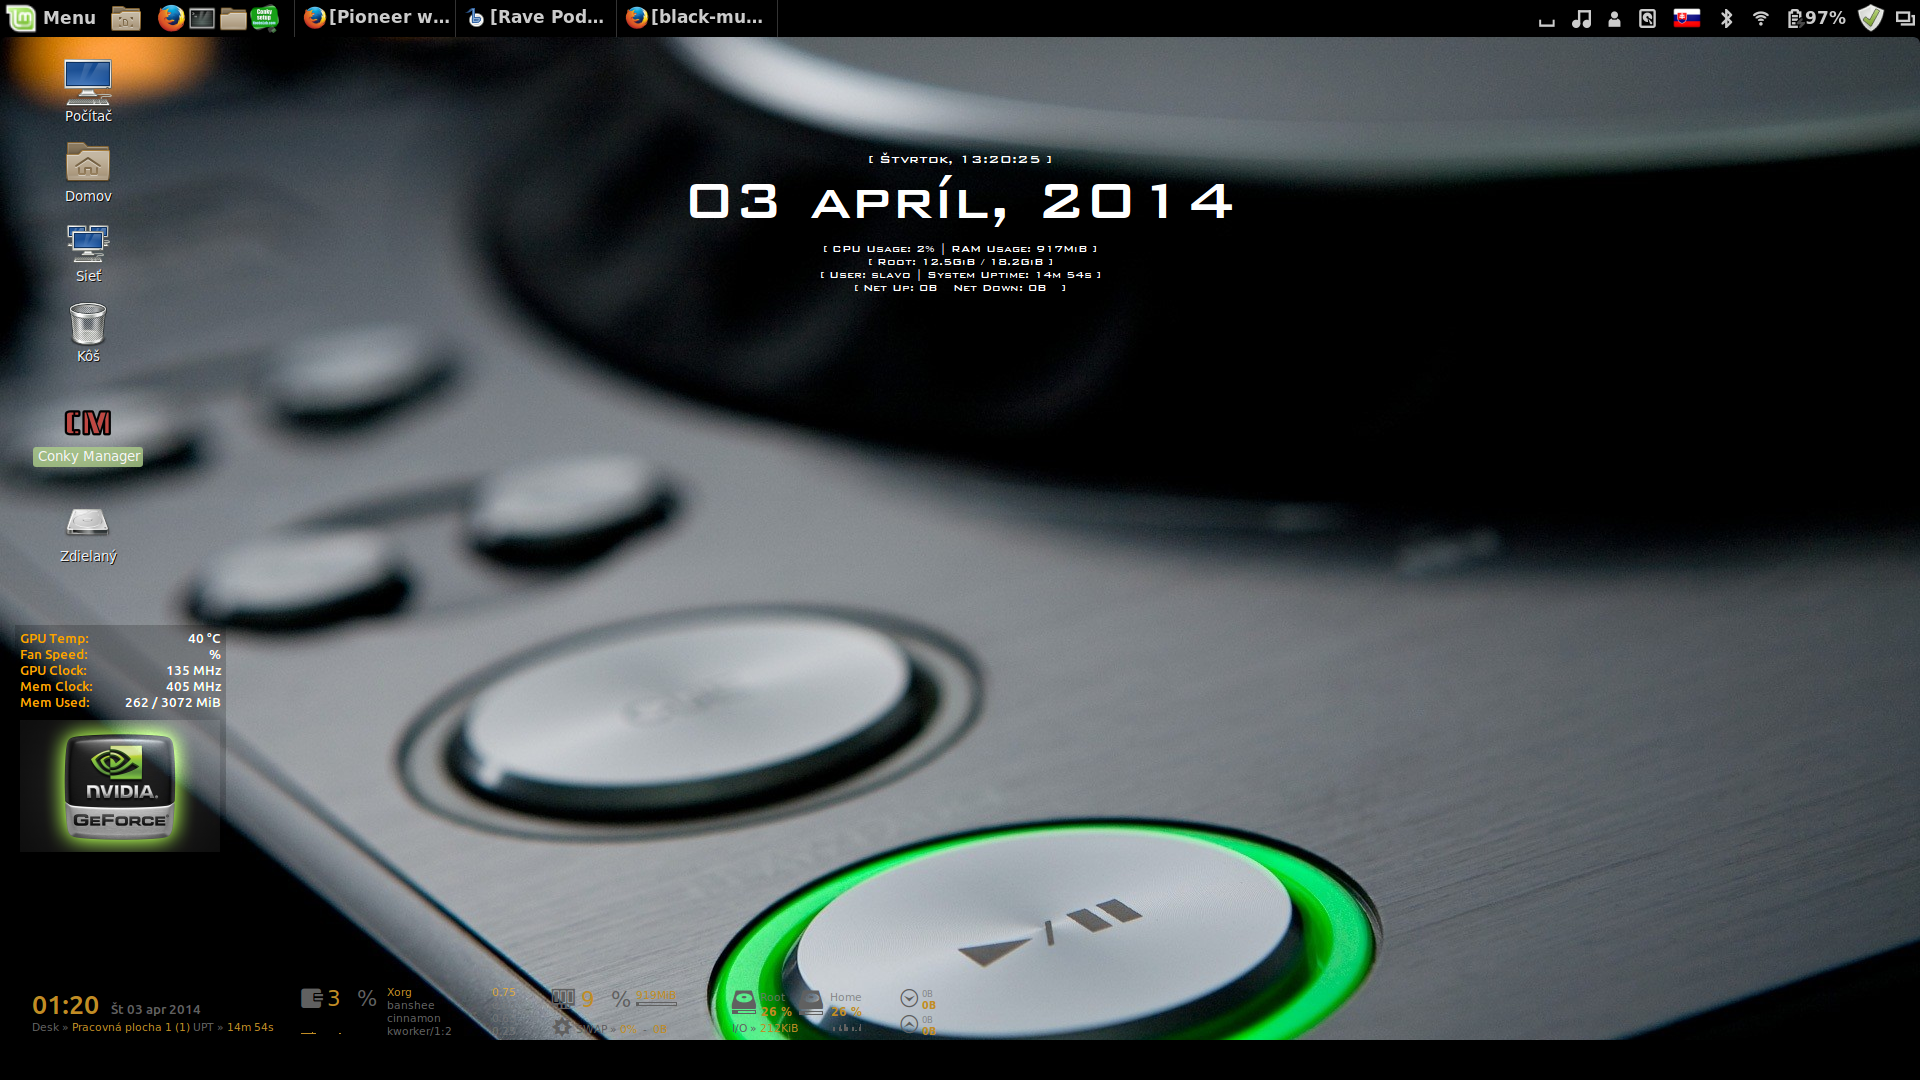Click the kworker/1:2 process entry
Image resolution: width=1920 pixels, height=1080 pixels.
[x=419, y=1031]
